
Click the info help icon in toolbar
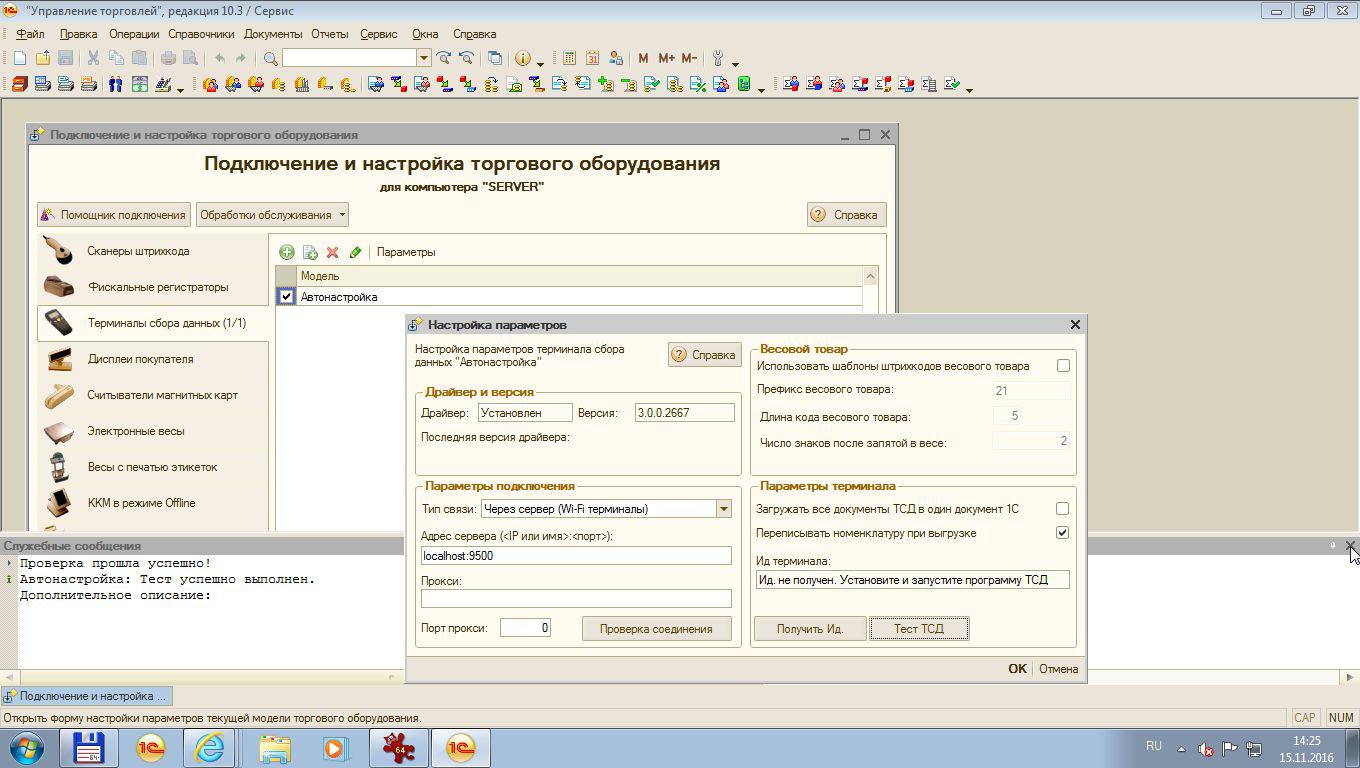[522, 59]
